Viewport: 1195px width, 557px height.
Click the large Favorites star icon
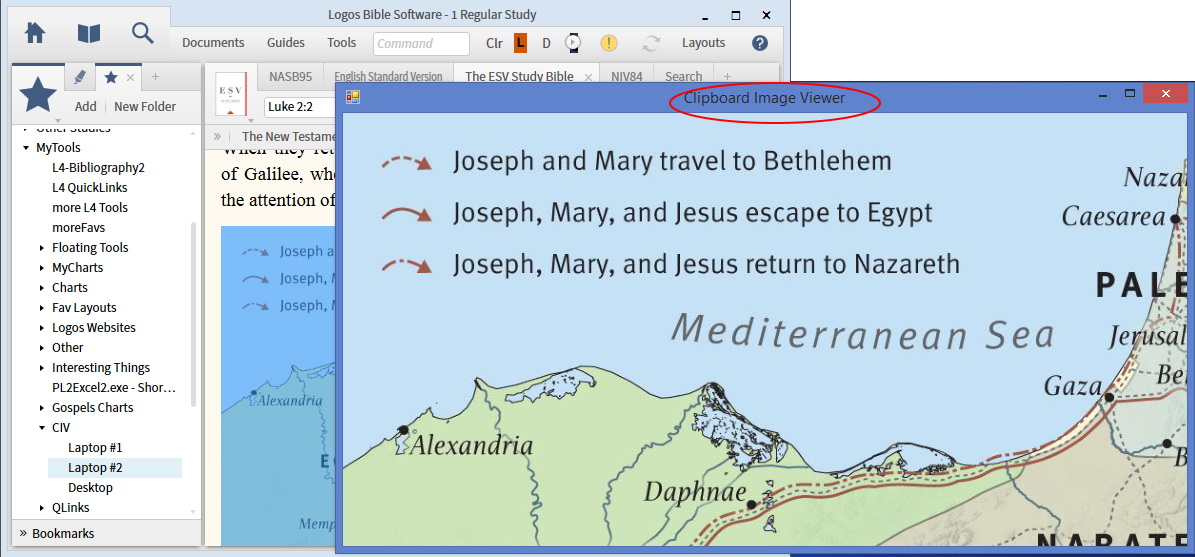(38, 94)
